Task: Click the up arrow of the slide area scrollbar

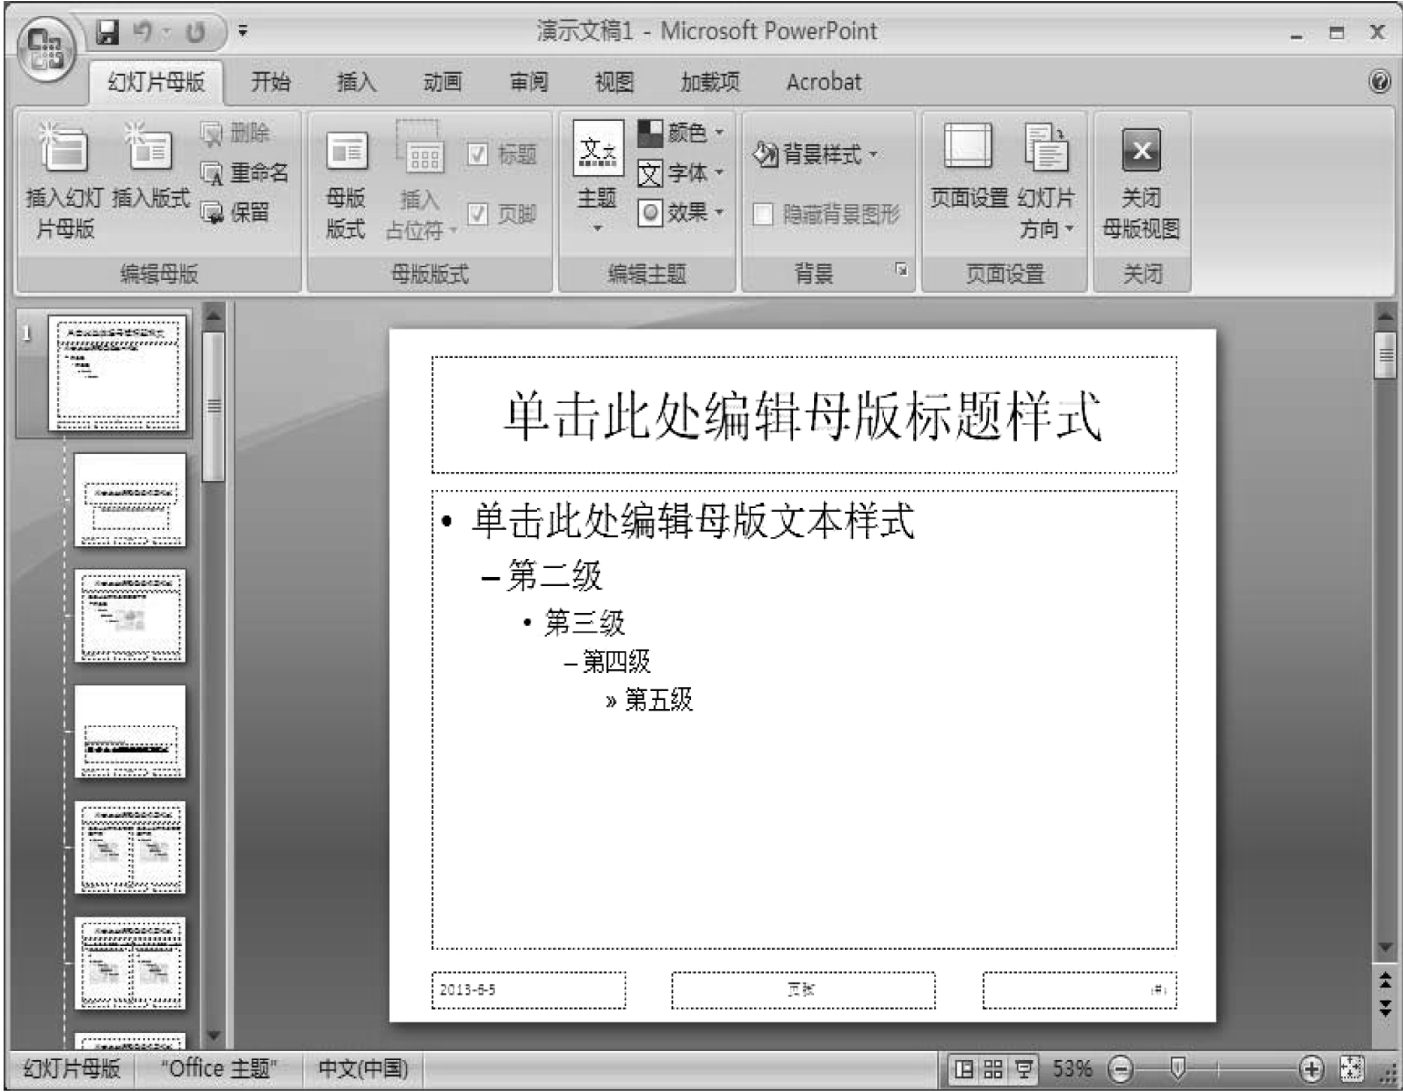Action: (x=1385, y=316)
